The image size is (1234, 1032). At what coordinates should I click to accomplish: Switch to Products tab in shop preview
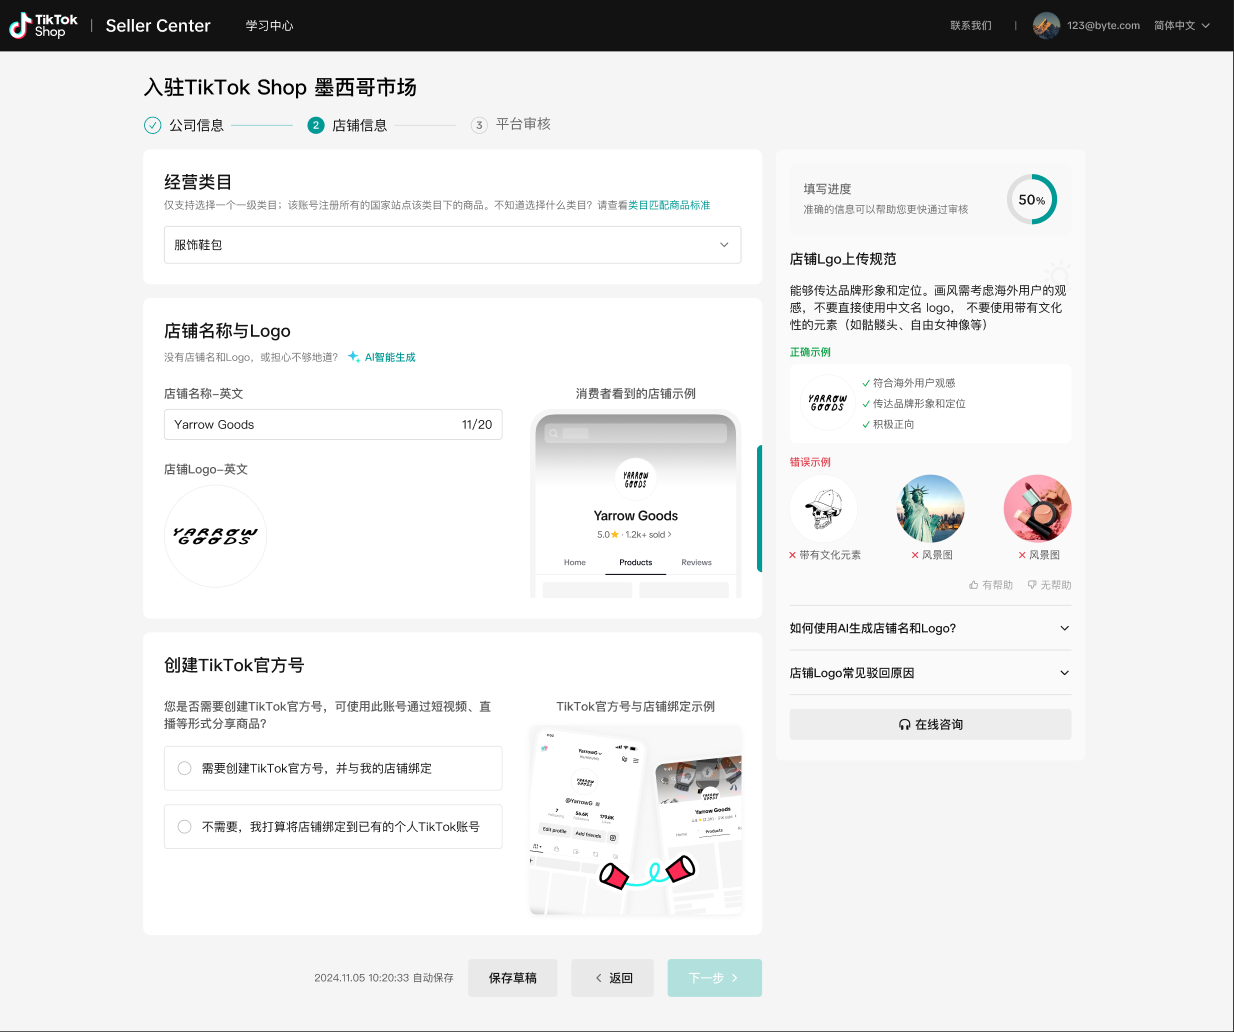click(x=636, y=563)
